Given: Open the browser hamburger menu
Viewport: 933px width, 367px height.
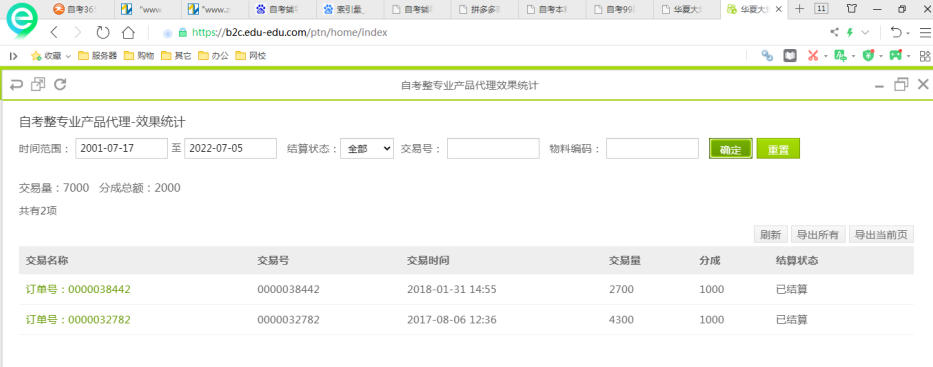Looking at the screenshot, I should click(x=925, y=33).
